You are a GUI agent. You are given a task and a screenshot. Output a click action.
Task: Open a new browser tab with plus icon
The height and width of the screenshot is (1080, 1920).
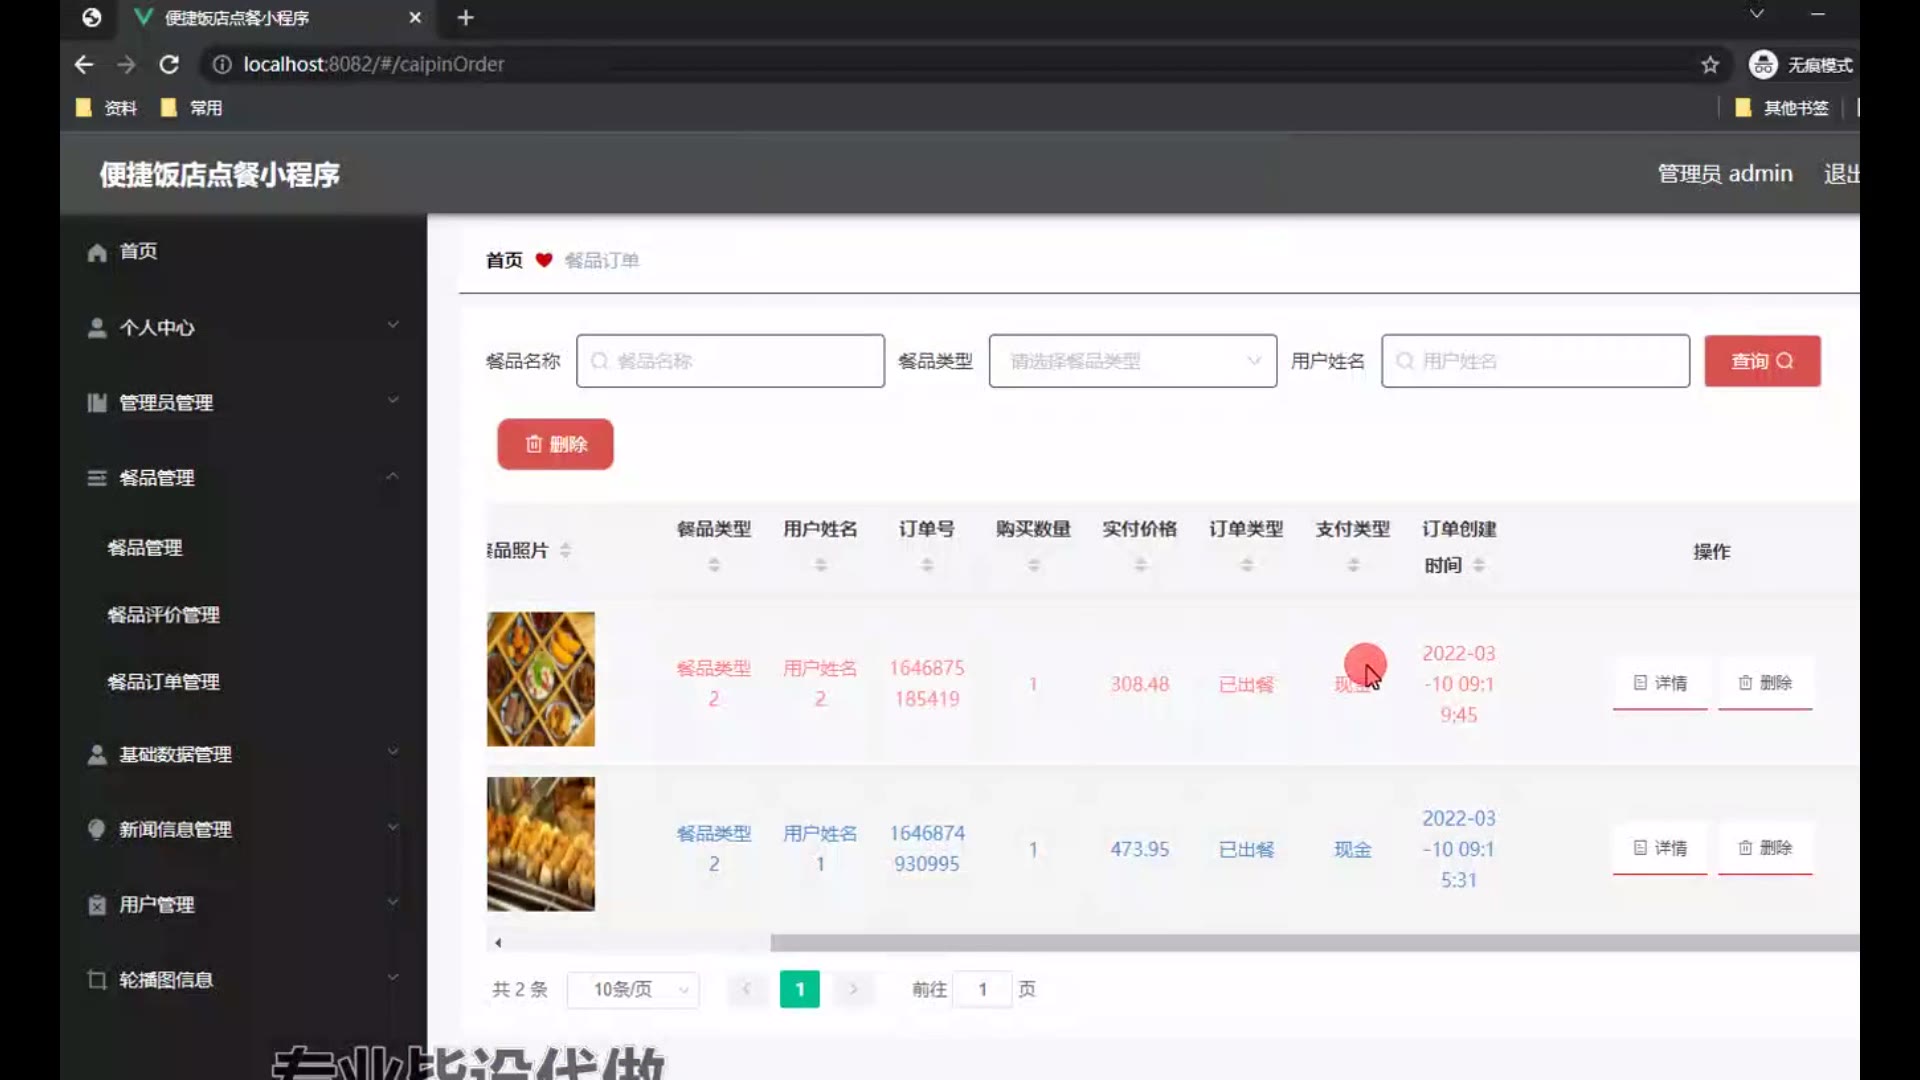point(465,18)
